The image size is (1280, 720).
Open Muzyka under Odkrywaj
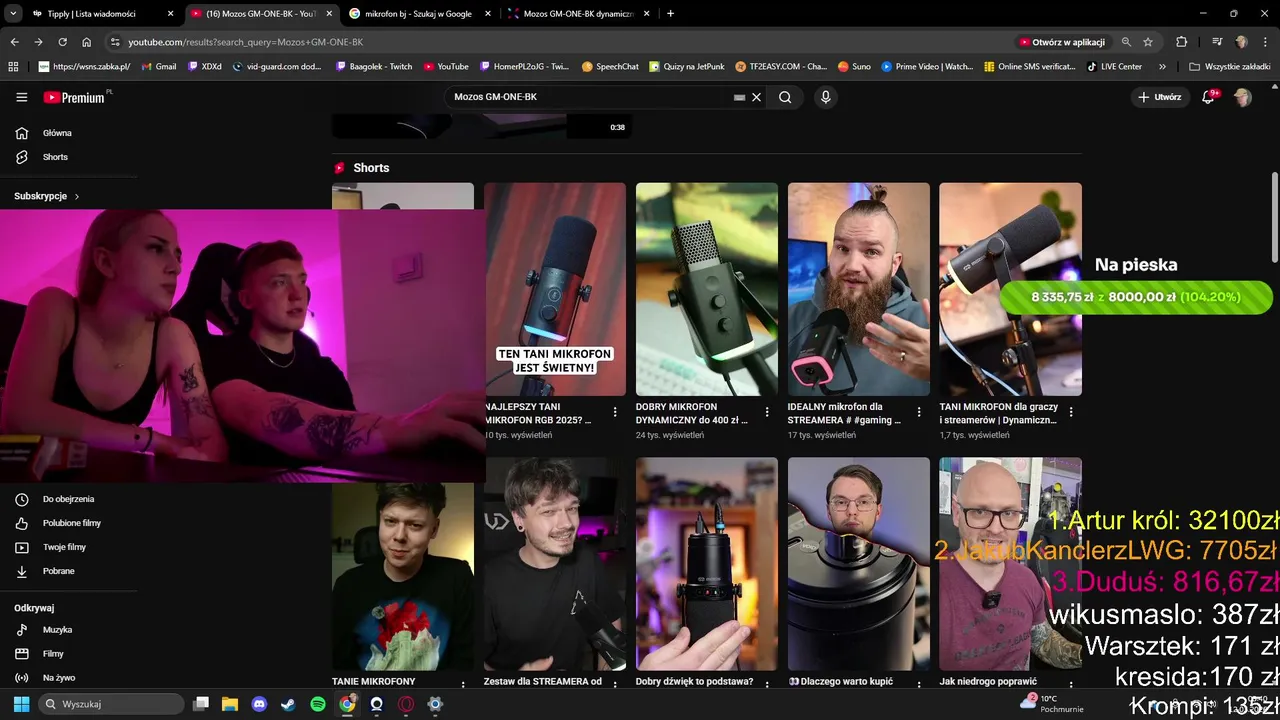click(57, 630)
